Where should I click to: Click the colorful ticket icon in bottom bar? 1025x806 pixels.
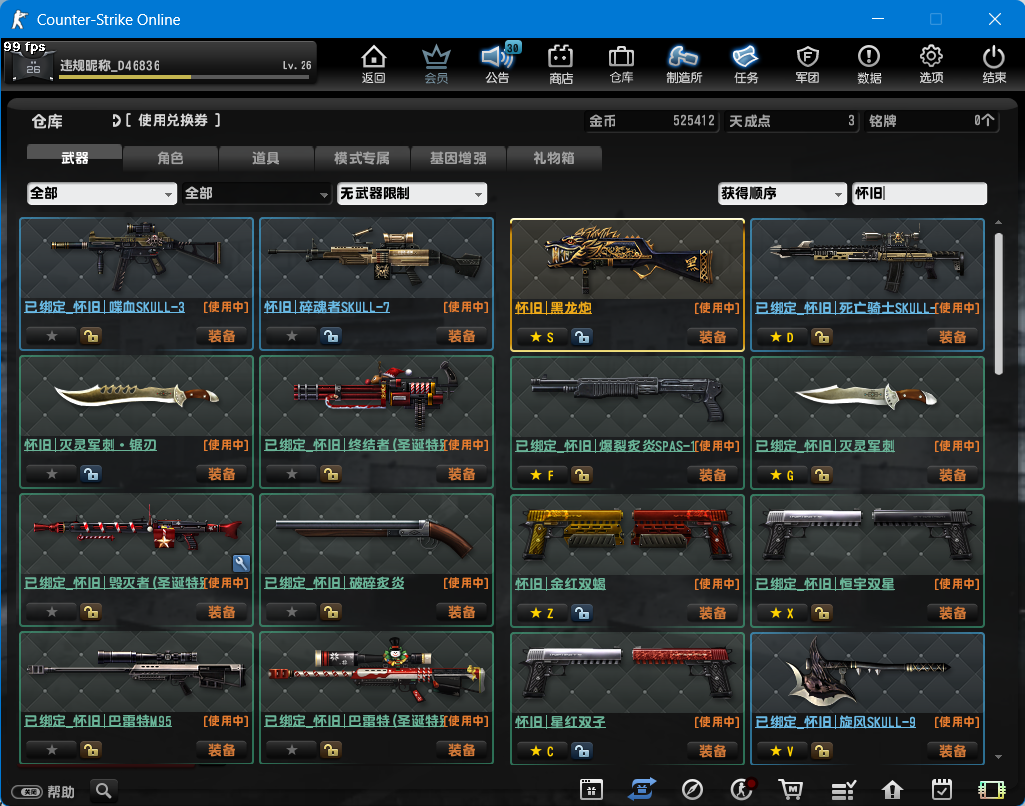click(992, 790)
